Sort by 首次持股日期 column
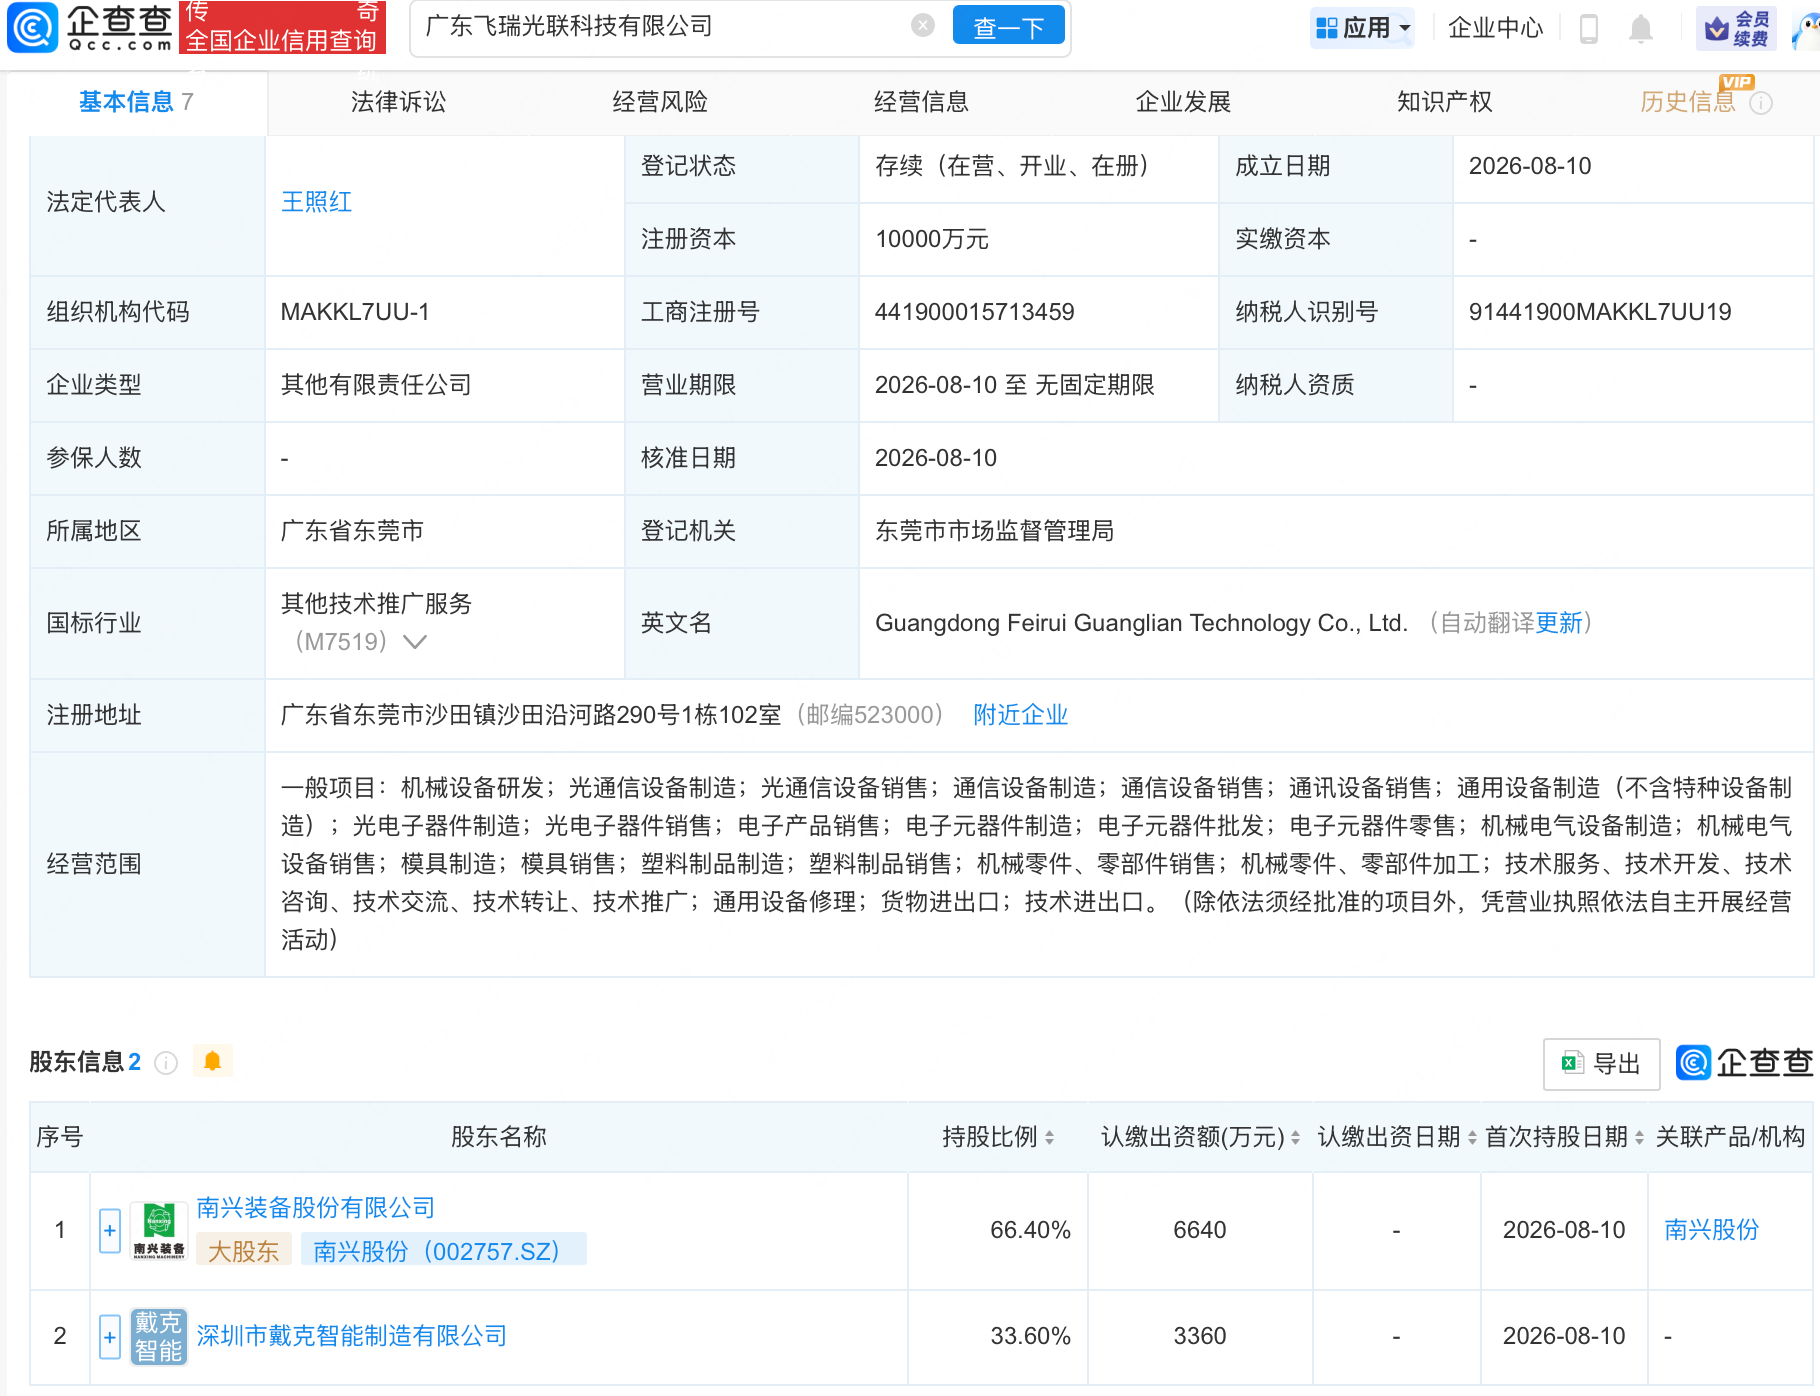1820x1396 pixels. tap(1639, 1138)
